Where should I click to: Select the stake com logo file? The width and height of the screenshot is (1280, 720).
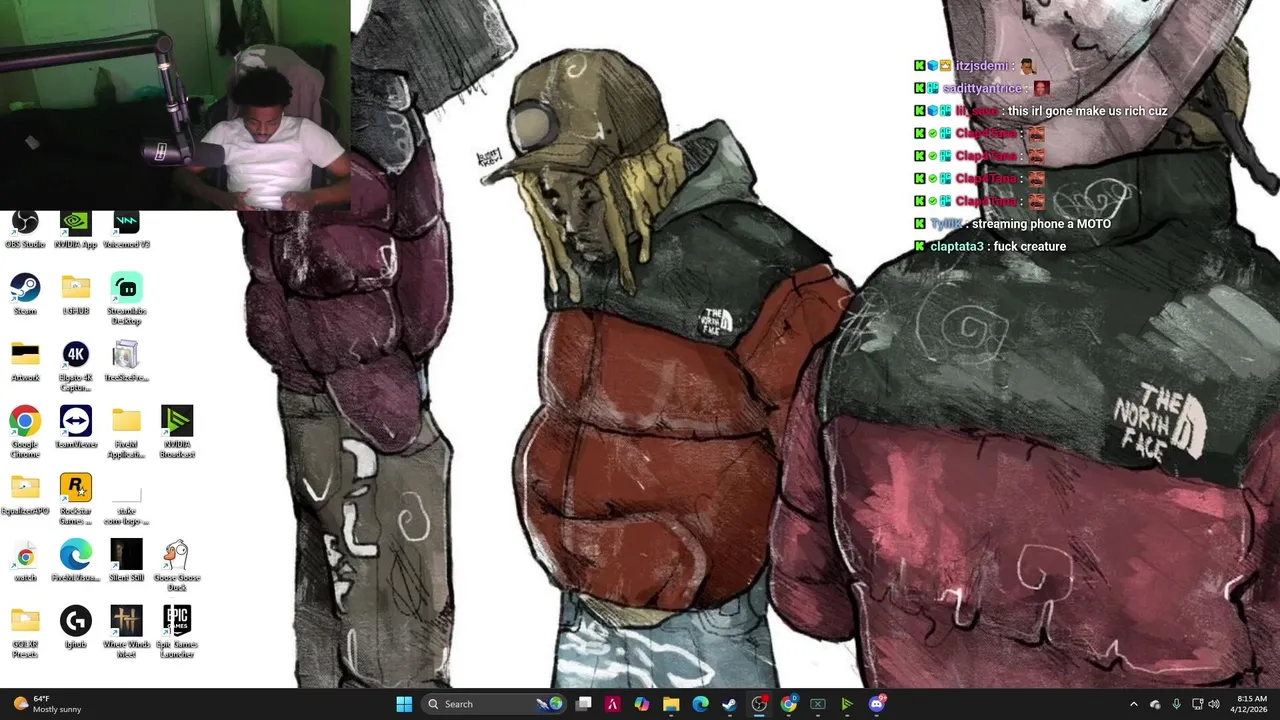tap(127, 507)
